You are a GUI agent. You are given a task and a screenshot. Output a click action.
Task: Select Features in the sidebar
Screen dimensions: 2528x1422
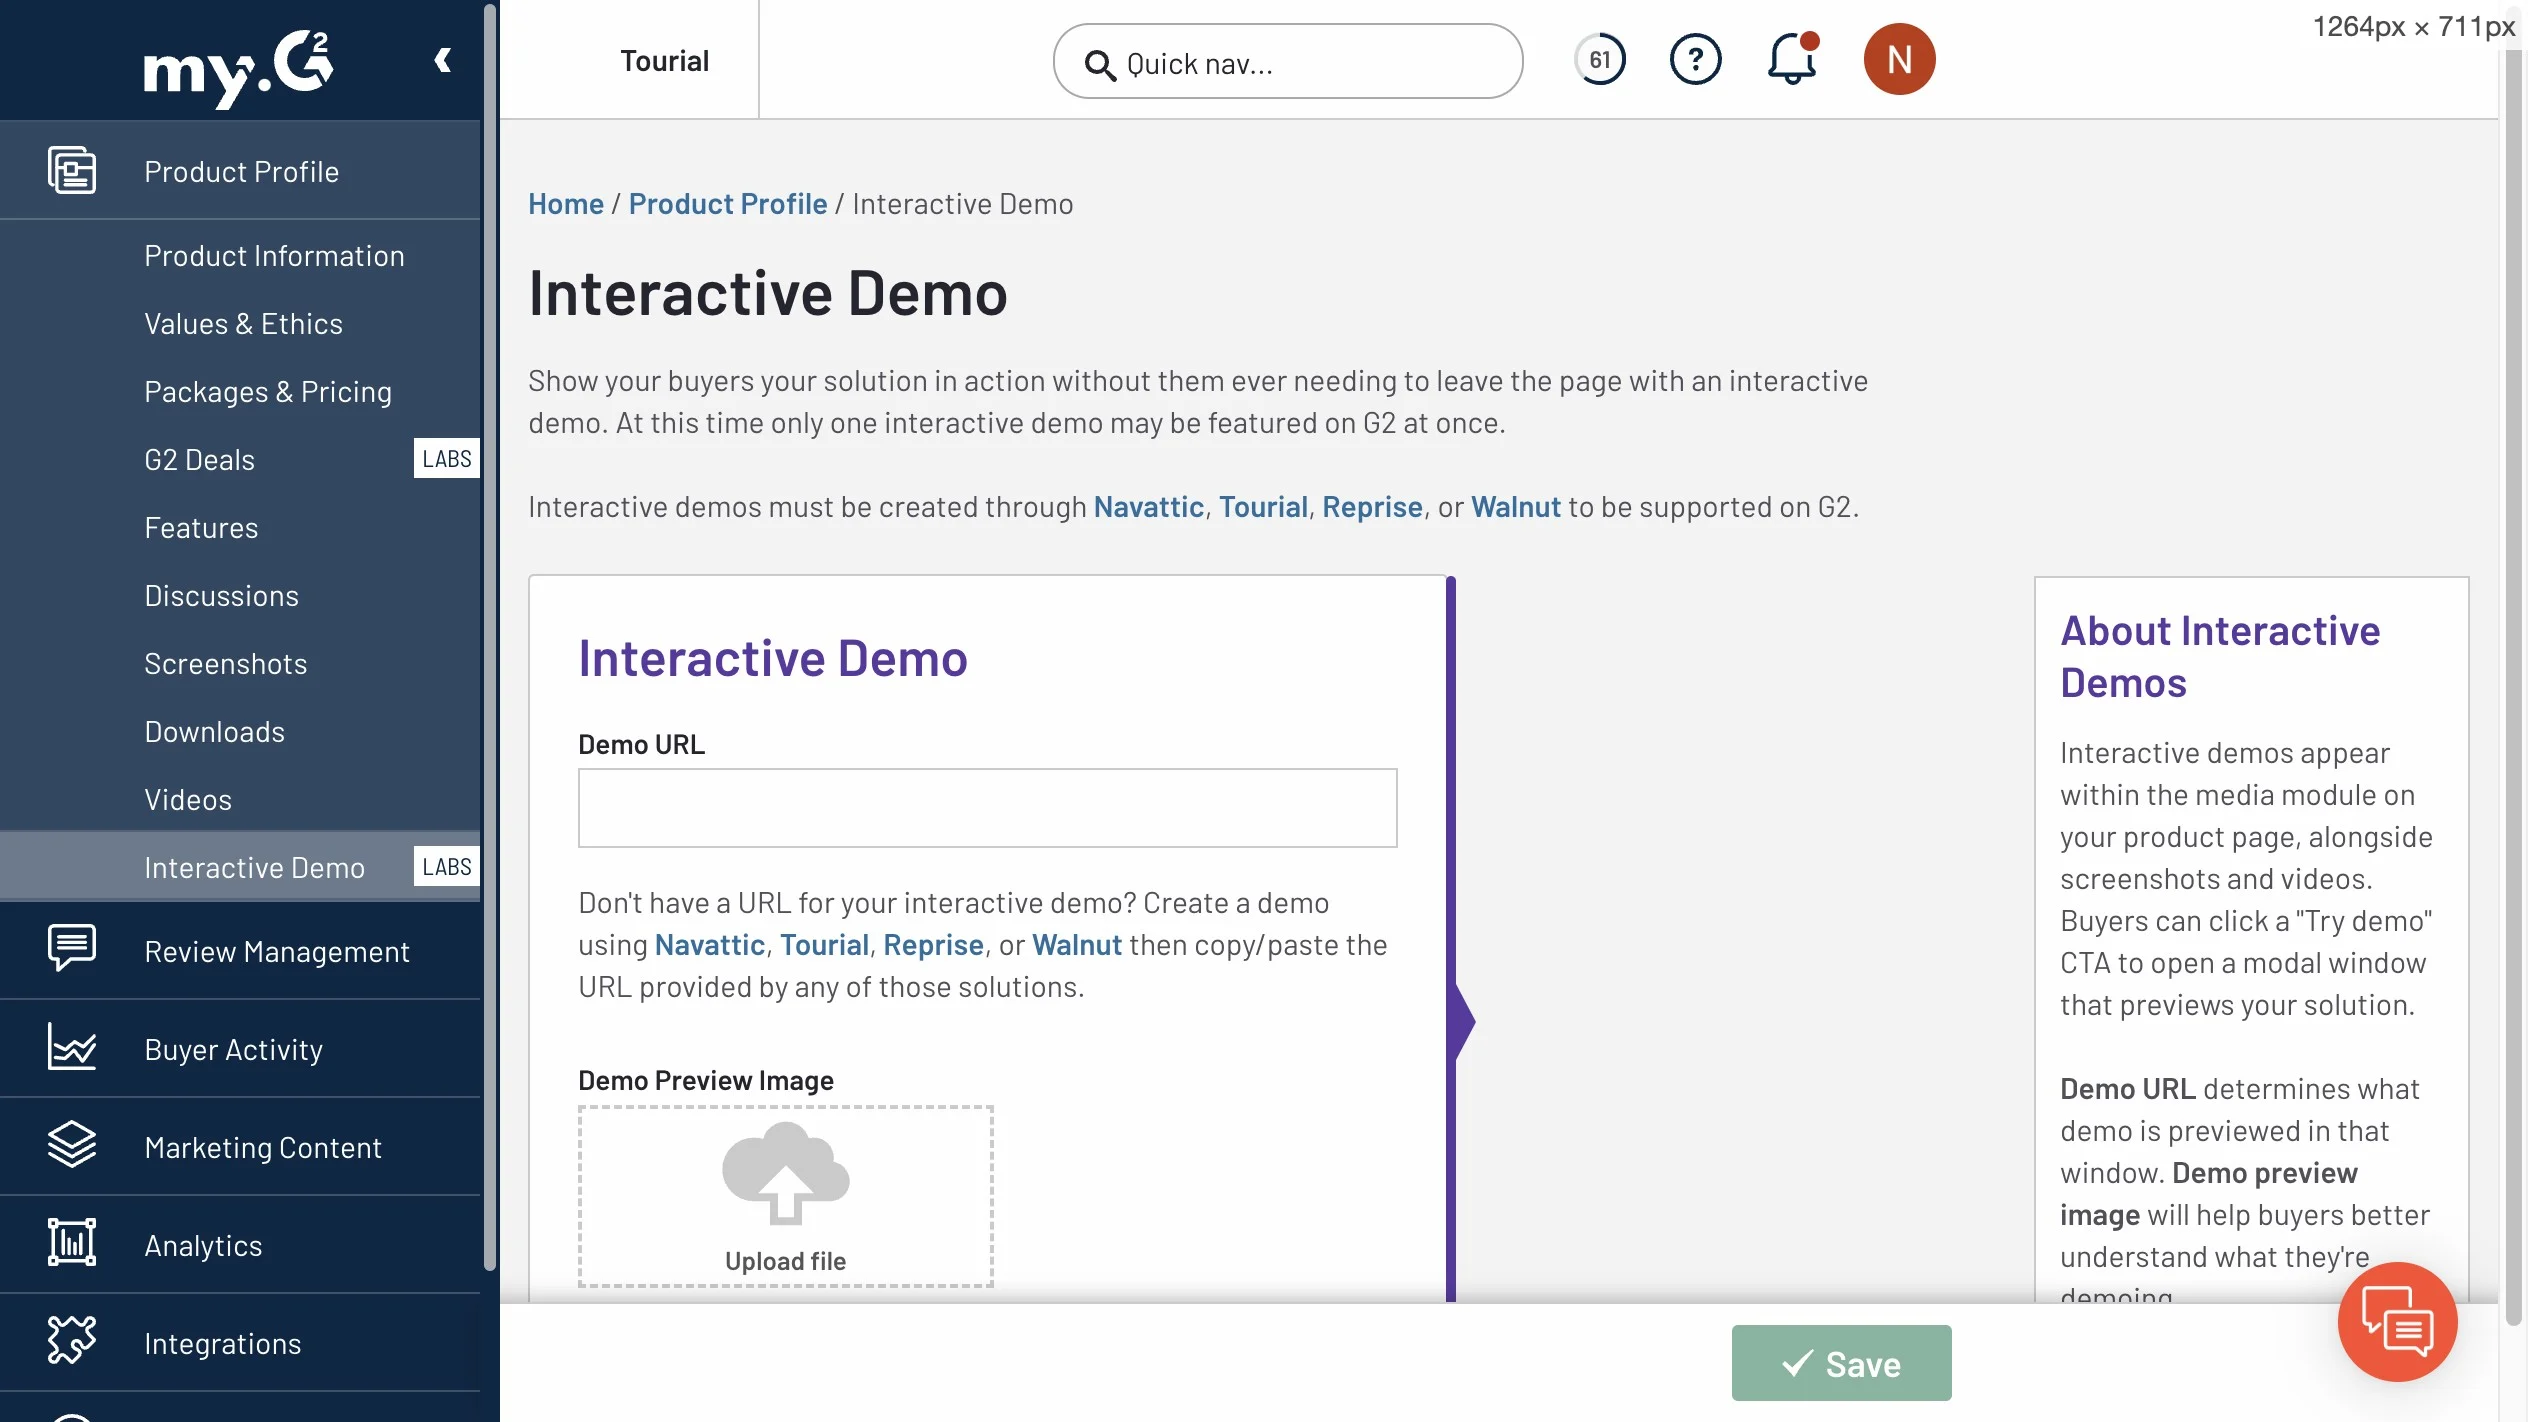pyautogui.click(x=201, y=528)
